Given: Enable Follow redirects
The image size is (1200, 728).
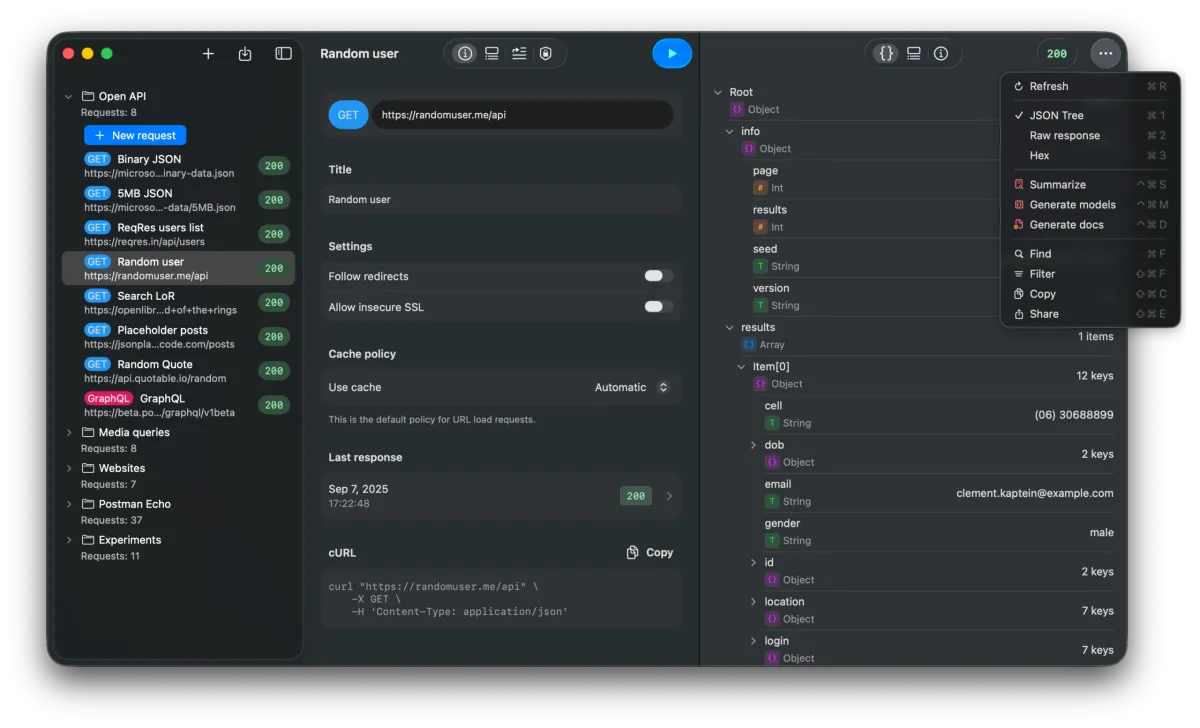Looking at the screenshot, I should 657,275.
